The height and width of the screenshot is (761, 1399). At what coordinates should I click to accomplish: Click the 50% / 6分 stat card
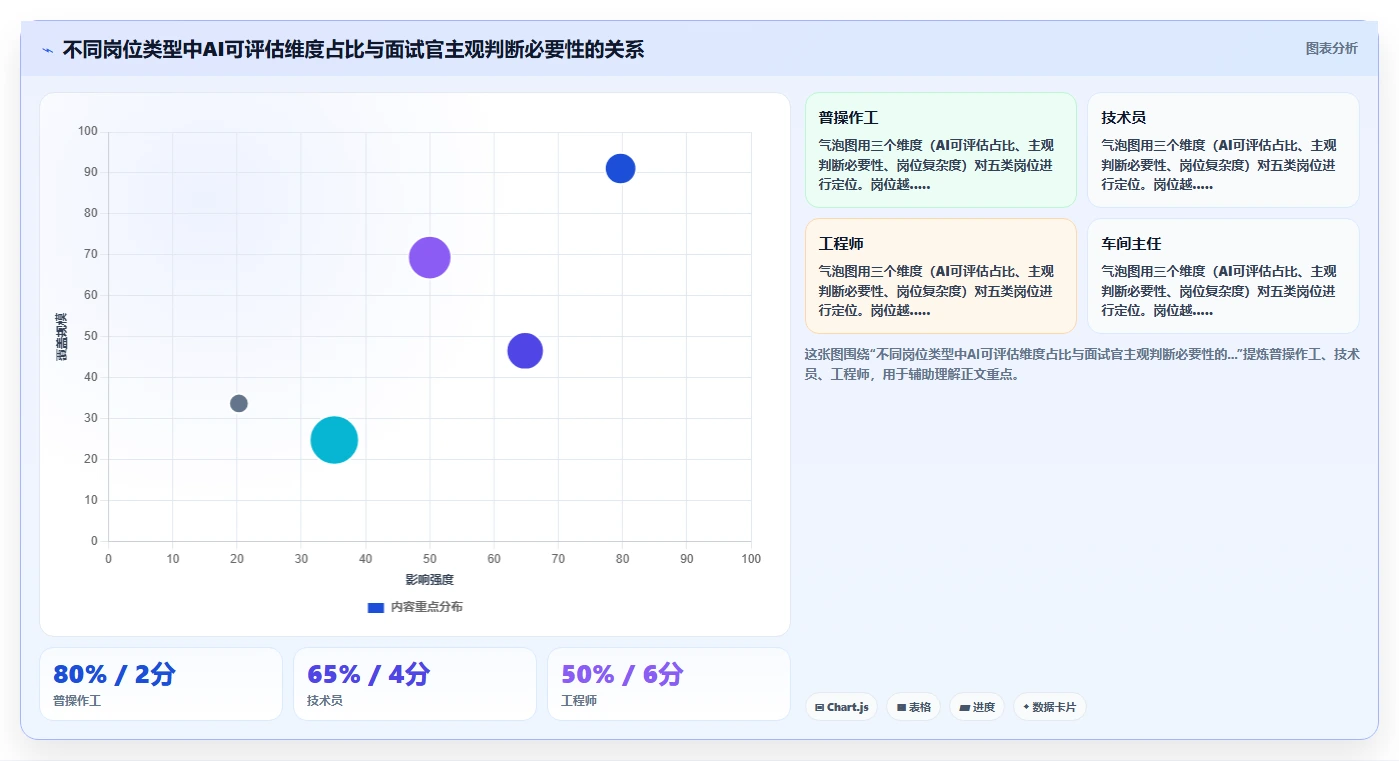click(x=669, y=684)
